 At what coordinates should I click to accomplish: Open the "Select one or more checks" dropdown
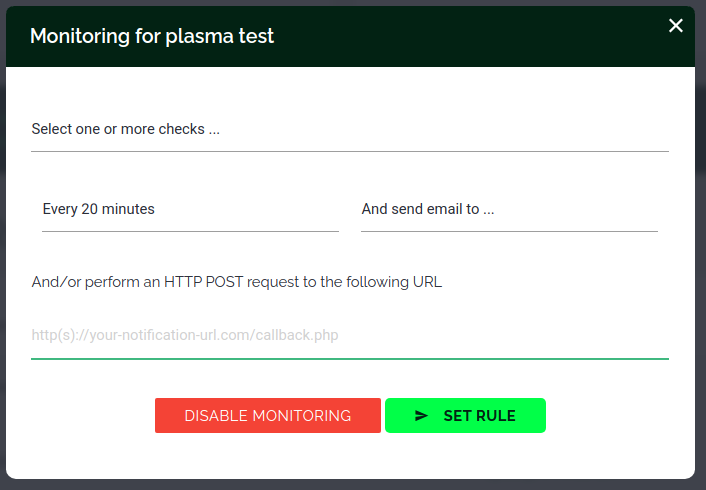(x=349, y=130)
